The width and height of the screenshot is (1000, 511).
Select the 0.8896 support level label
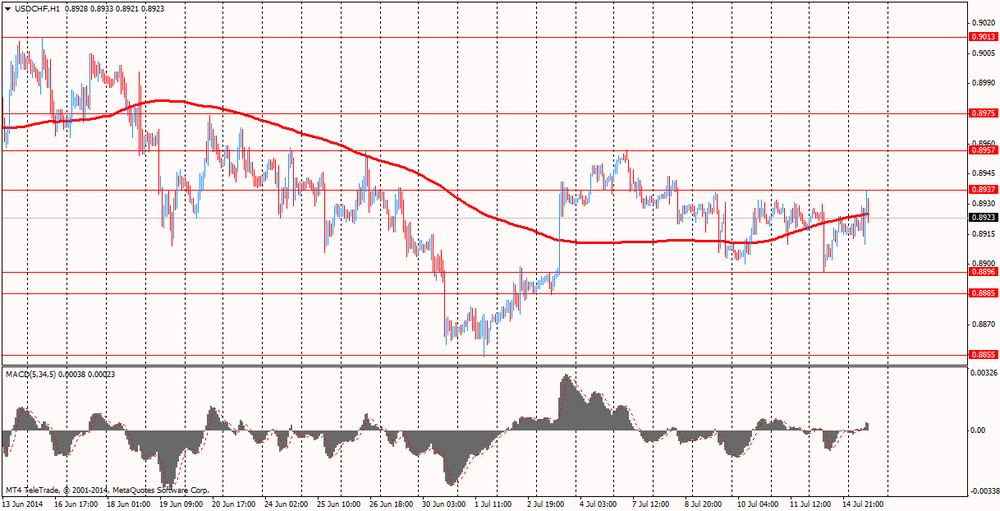point(983,271)
